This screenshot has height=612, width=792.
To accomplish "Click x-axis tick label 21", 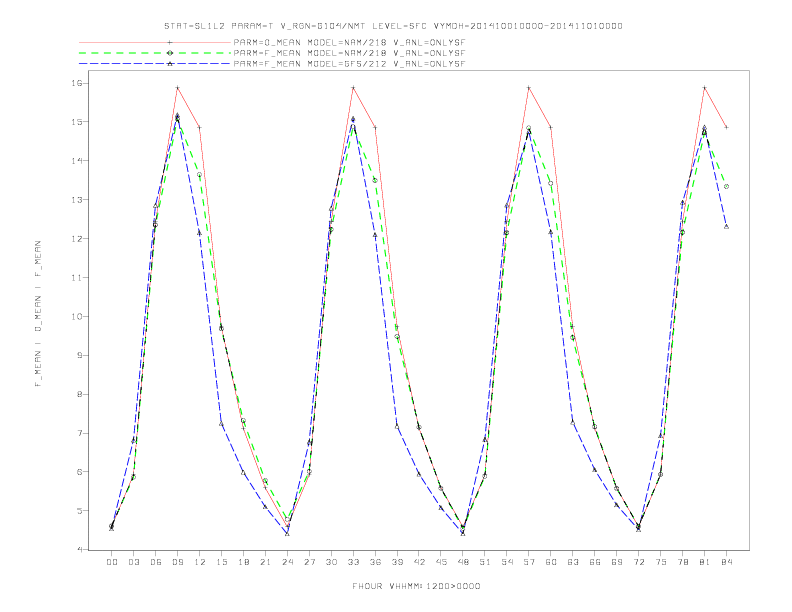I will [265, 562].
